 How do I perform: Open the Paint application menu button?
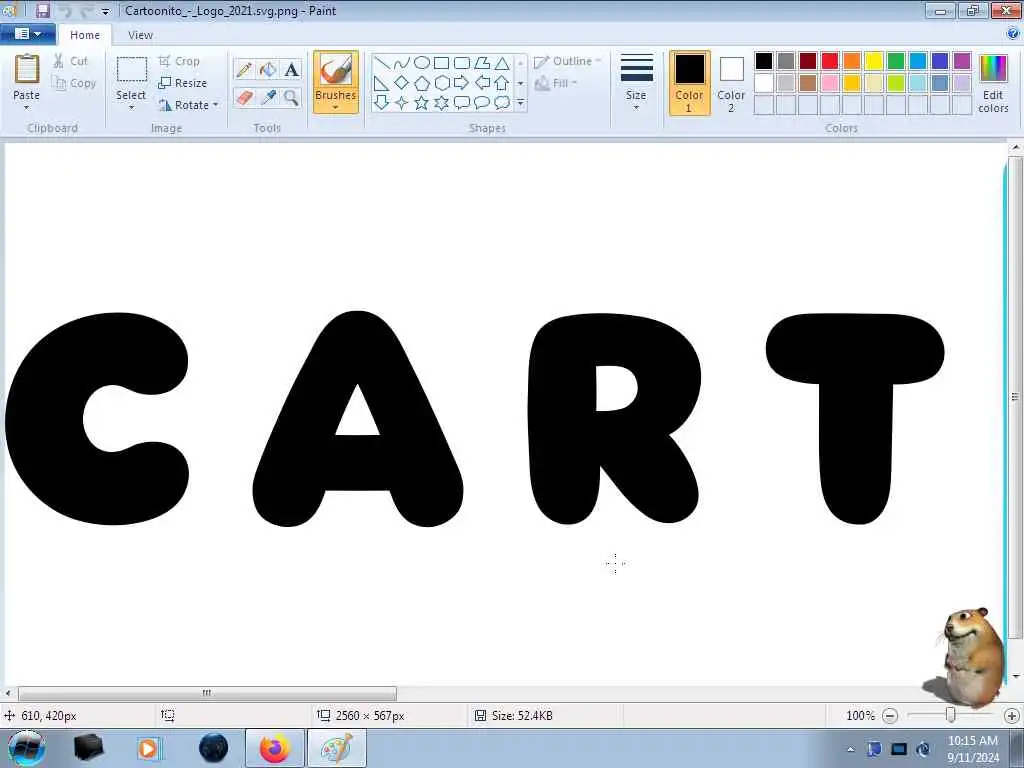(27, 34)
